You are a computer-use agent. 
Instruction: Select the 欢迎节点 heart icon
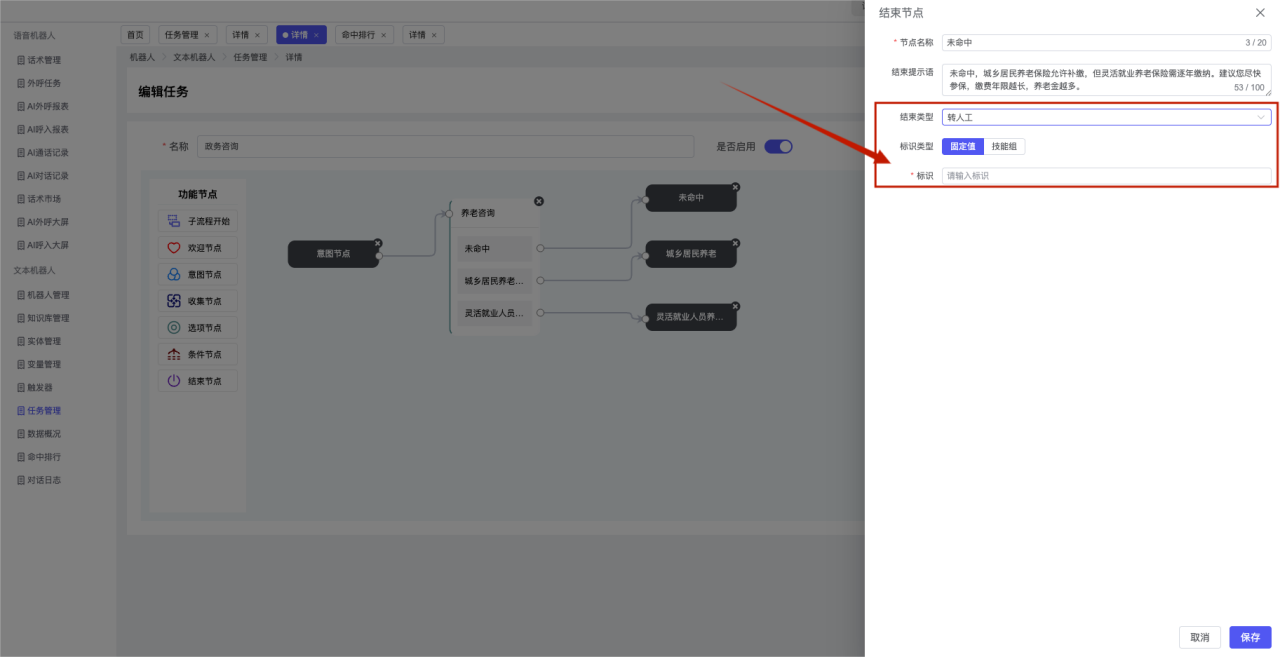pyautogui.click(x=174, y=248)
